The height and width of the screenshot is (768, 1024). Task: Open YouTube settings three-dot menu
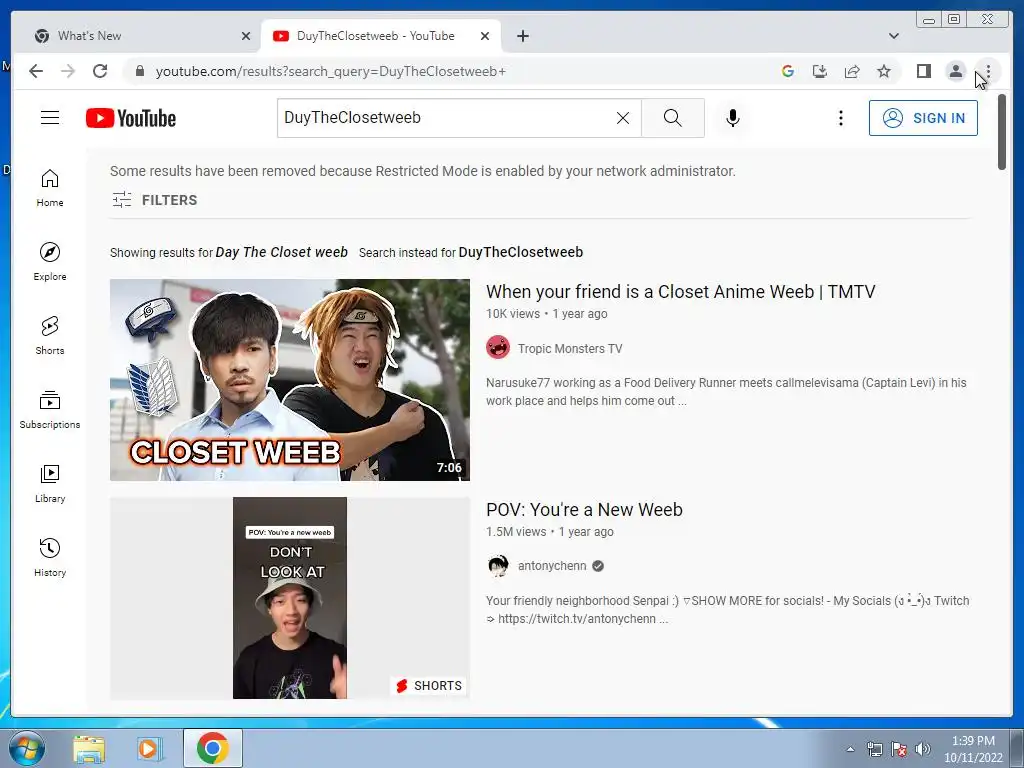click(840, 118)
